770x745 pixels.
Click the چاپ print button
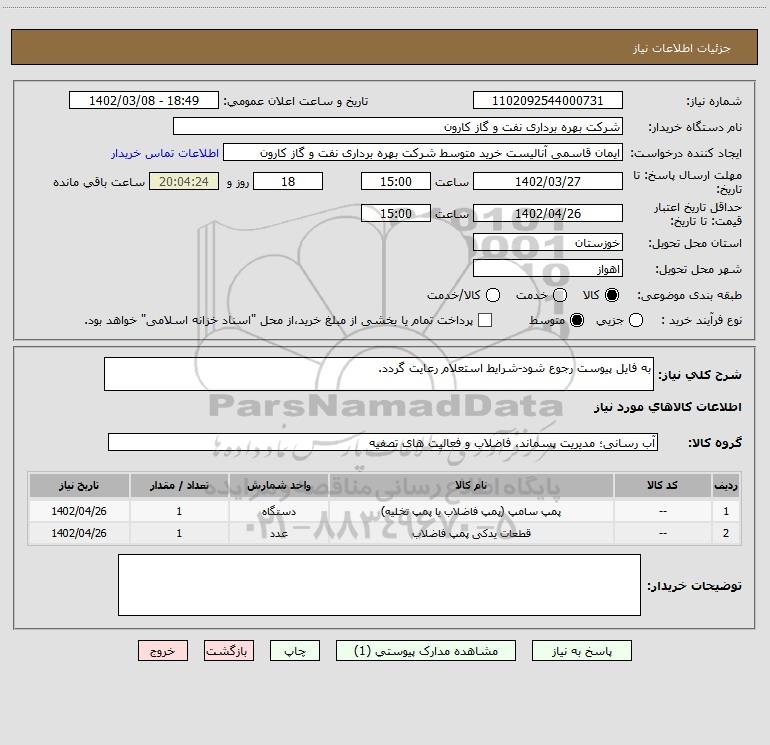[295, 651]
